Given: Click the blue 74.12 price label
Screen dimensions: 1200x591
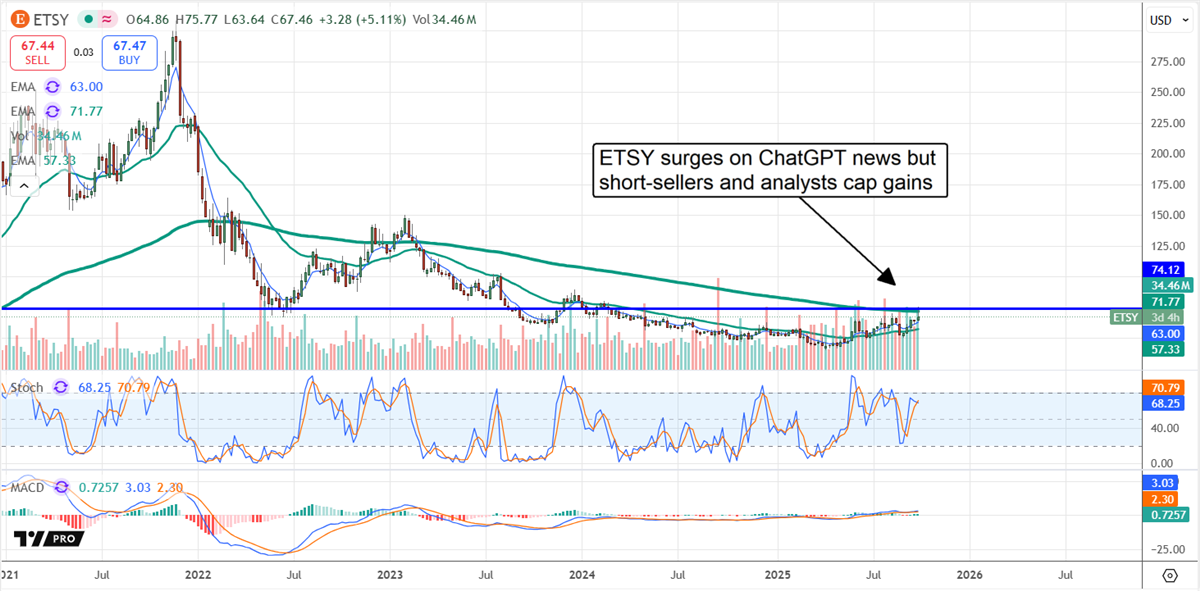Looking at the screenshot, I should point(1164,269).
